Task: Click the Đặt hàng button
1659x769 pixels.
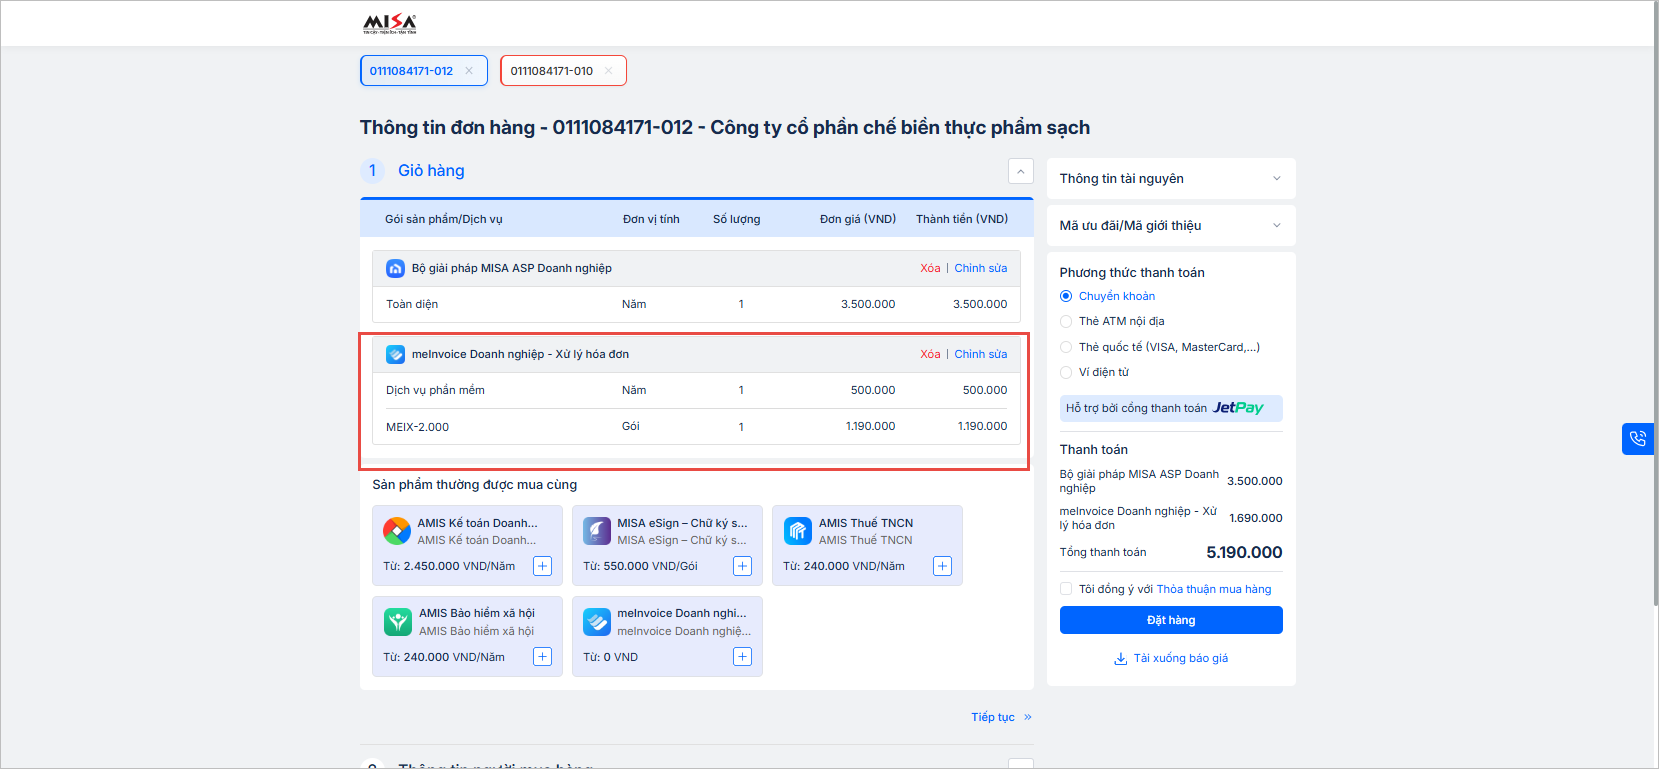Action: click(x=1171, y=620)
